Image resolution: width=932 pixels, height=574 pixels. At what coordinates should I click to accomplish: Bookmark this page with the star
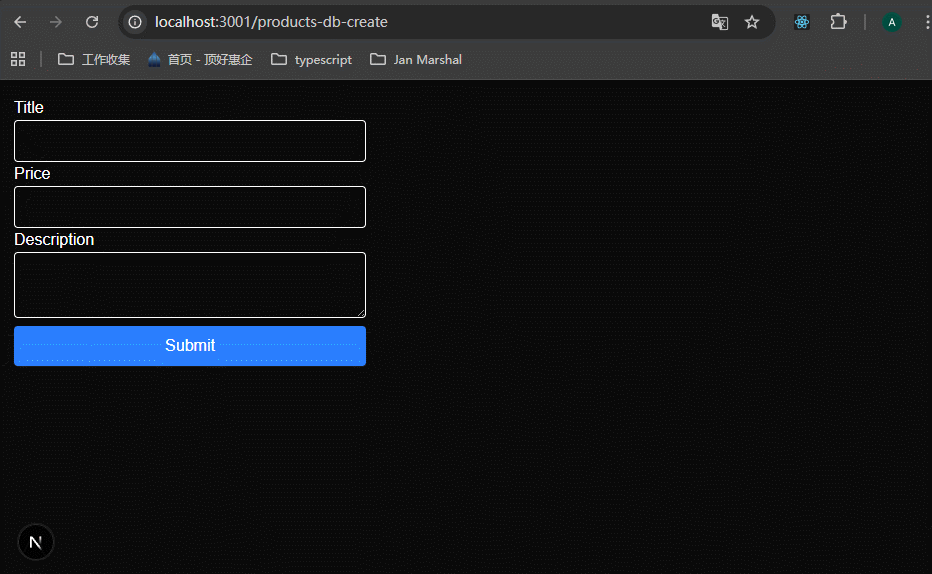point(752,22)
